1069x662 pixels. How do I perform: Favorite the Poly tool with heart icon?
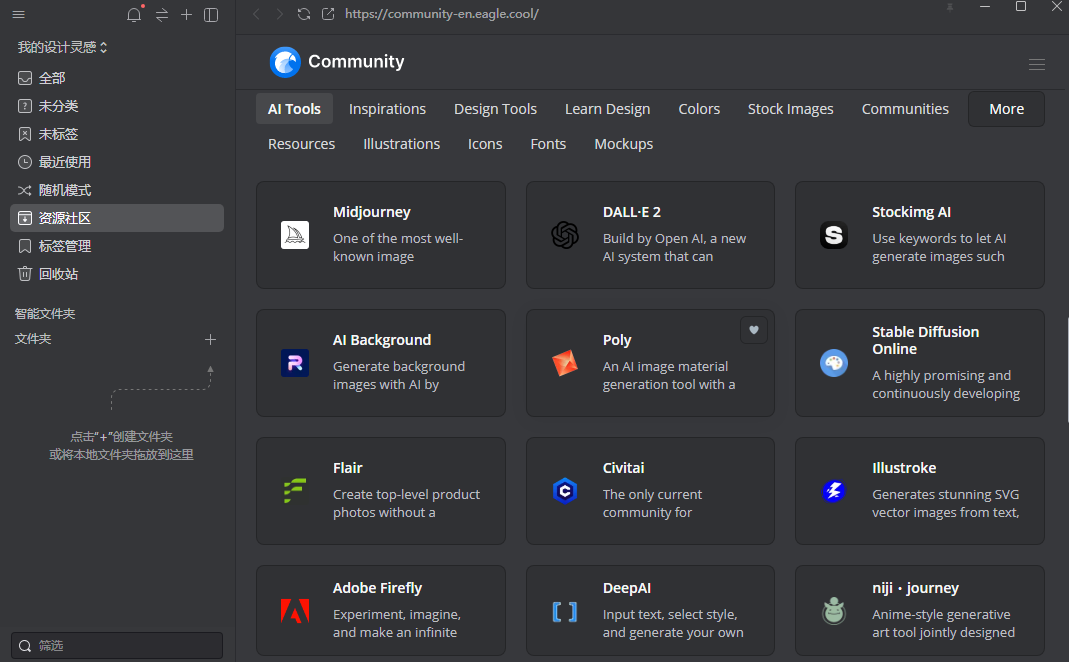point(754,330)
